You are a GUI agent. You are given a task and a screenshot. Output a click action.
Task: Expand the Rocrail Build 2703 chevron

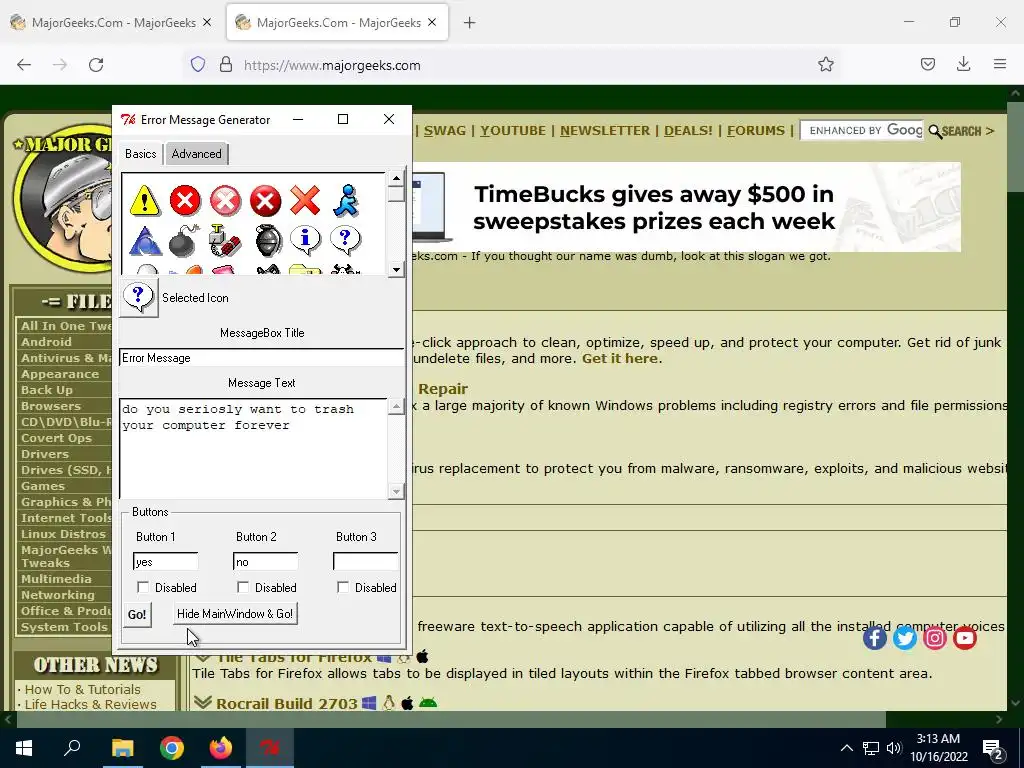pyautogui.click(x=202, y=703)
